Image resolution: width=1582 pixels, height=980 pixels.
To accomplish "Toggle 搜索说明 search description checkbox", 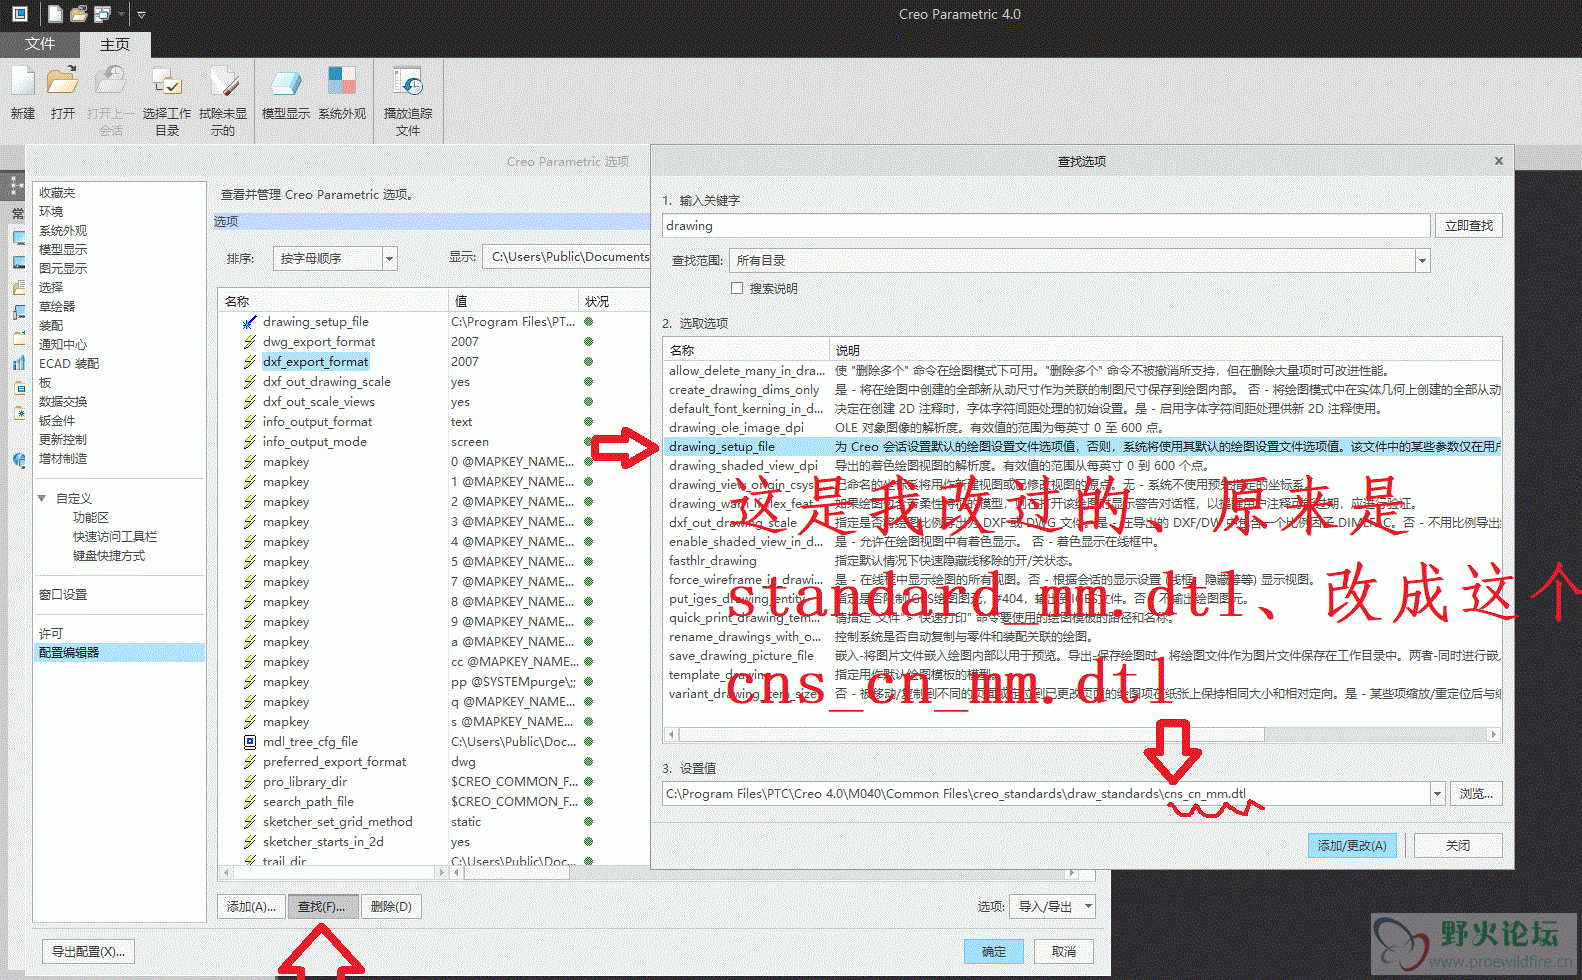I will pyautogui.click(x=737, y=288).
